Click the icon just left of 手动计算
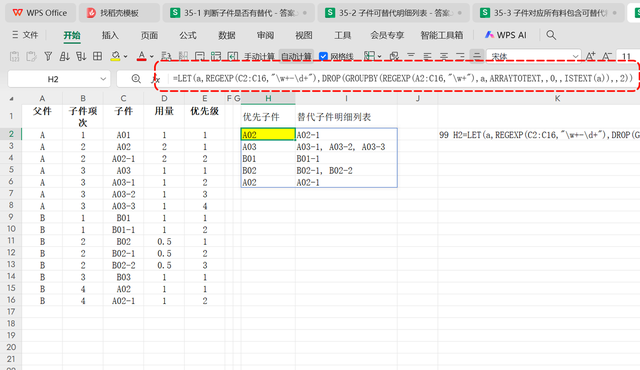 tap(233, 56)
